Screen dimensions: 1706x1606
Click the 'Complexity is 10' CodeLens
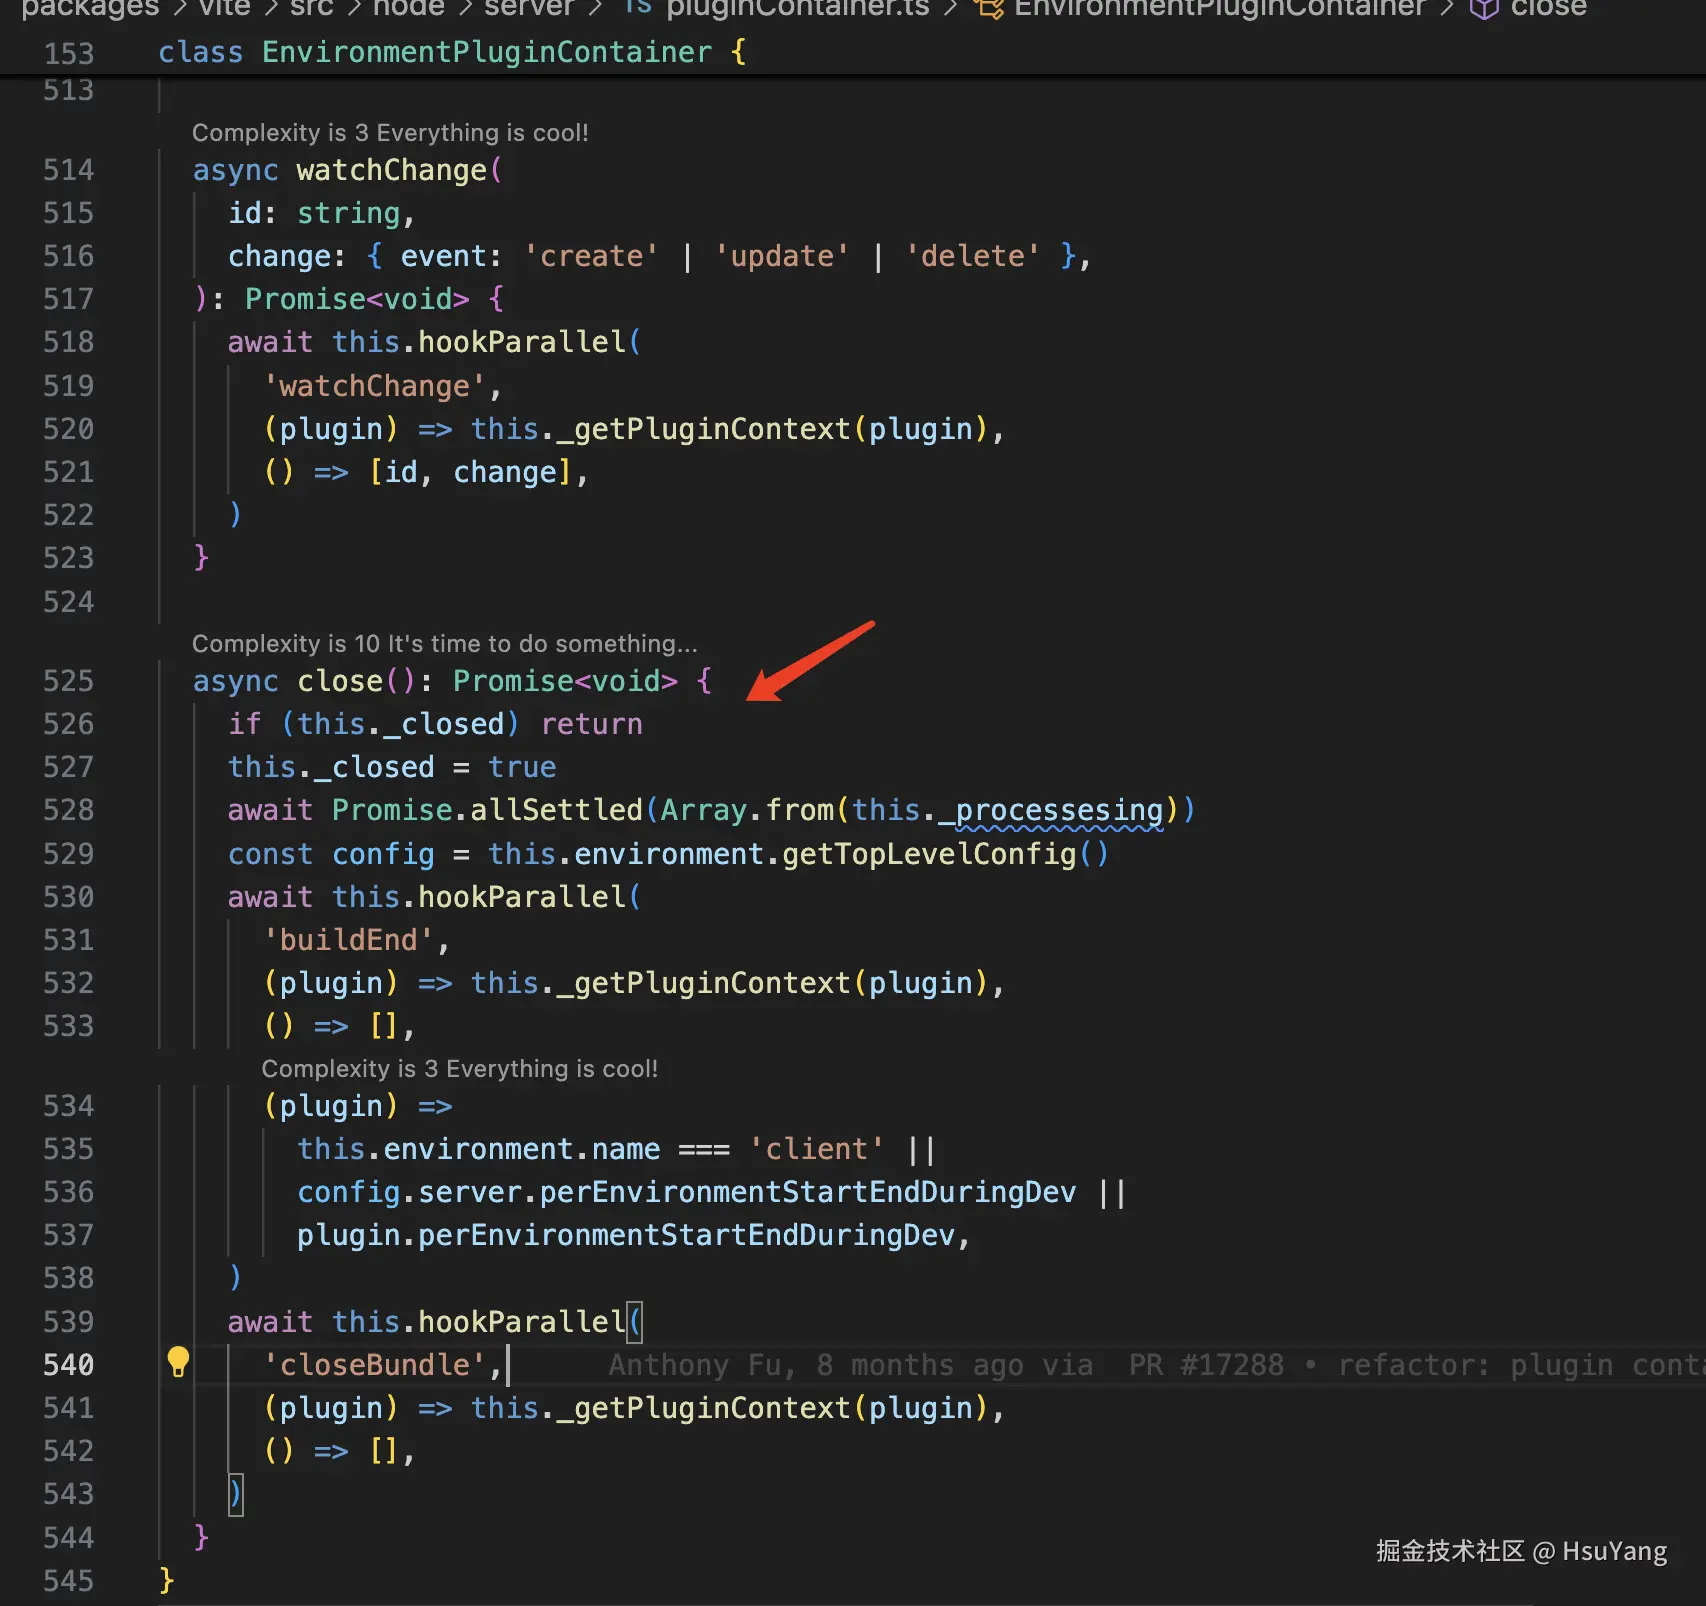pos(445,644)
